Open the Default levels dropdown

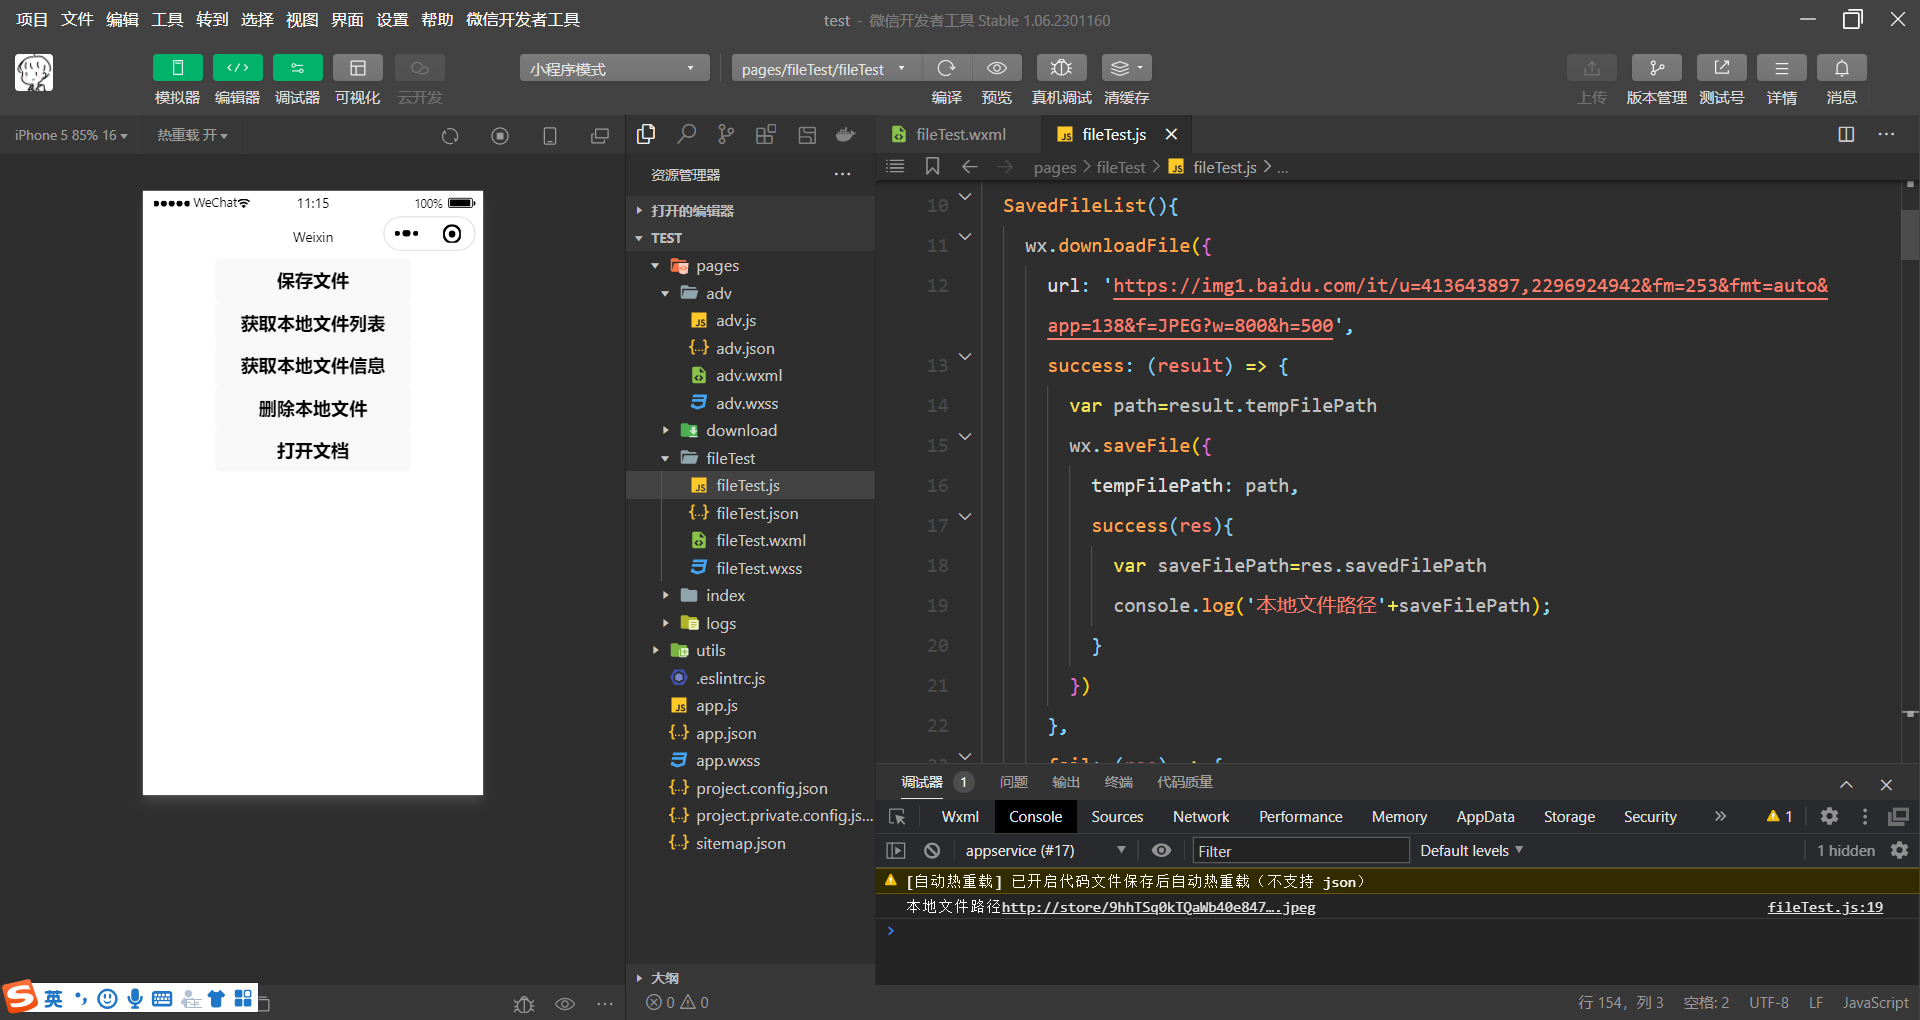(1471, 850)
